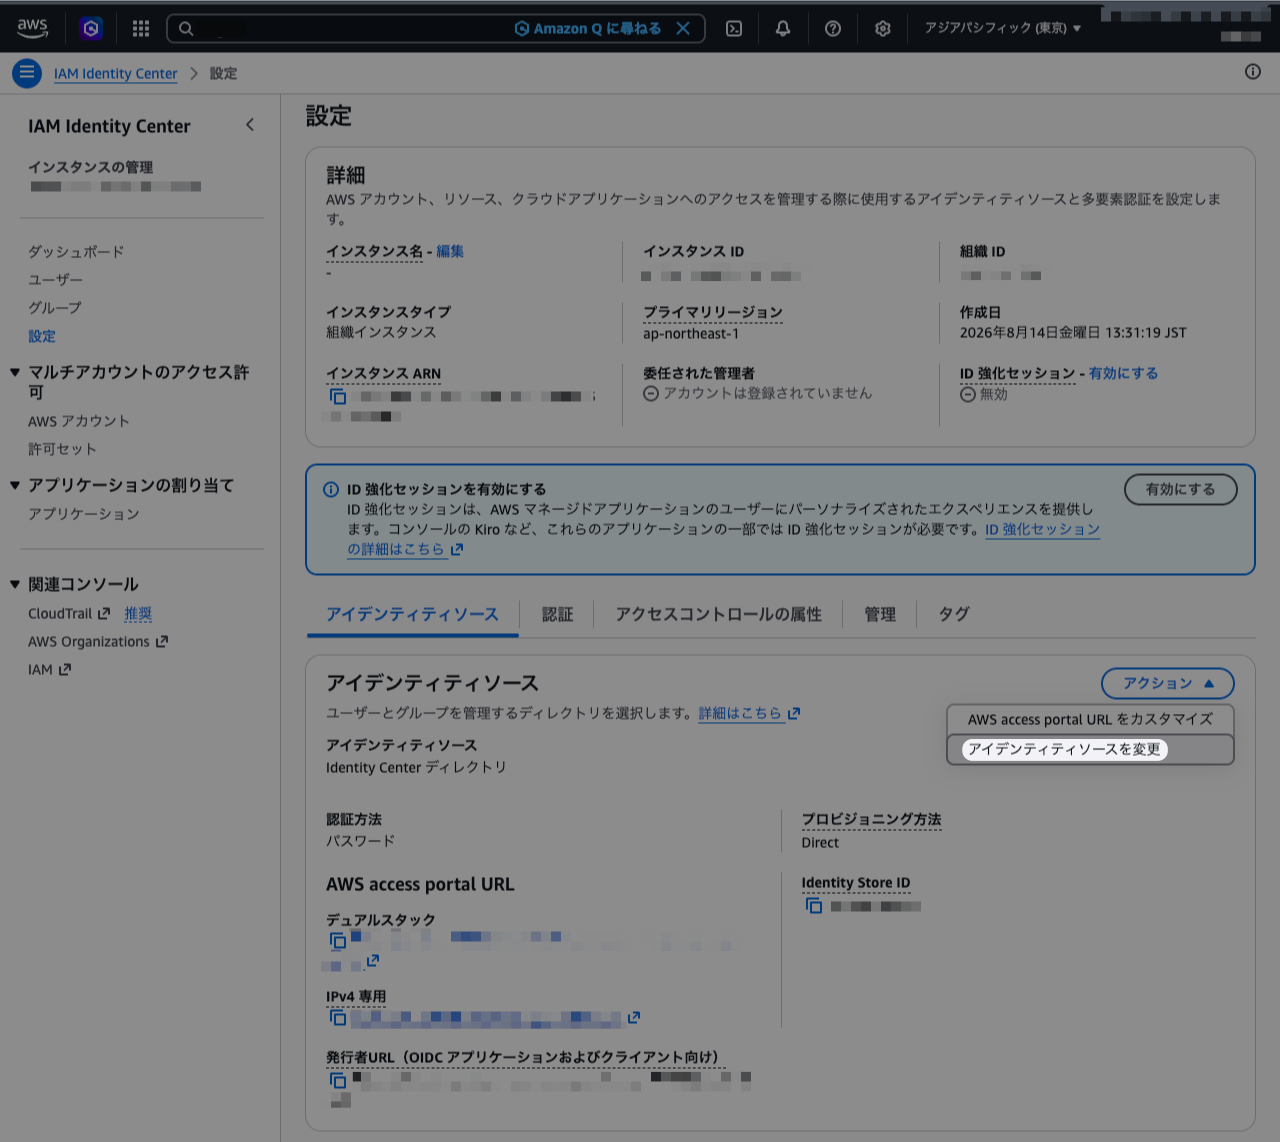Switch to the タグ tab
This screenshot has height=1142, width=1280.
coord(954,614)
